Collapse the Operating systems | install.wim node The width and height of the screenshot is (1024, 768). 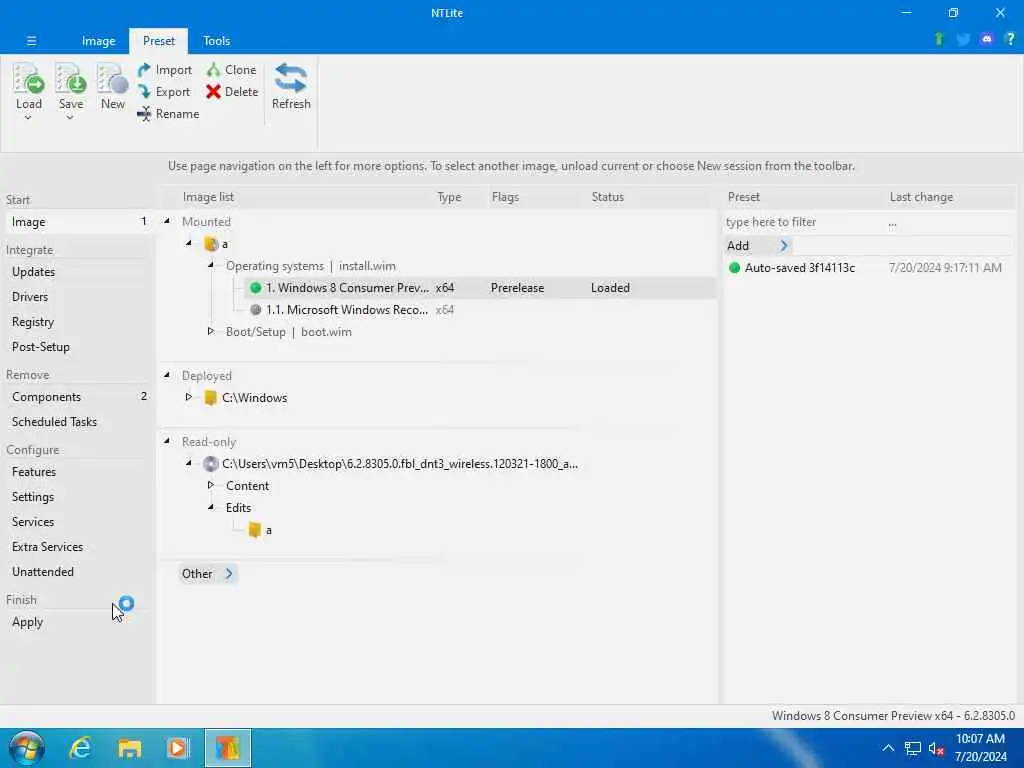coord(210,265)
